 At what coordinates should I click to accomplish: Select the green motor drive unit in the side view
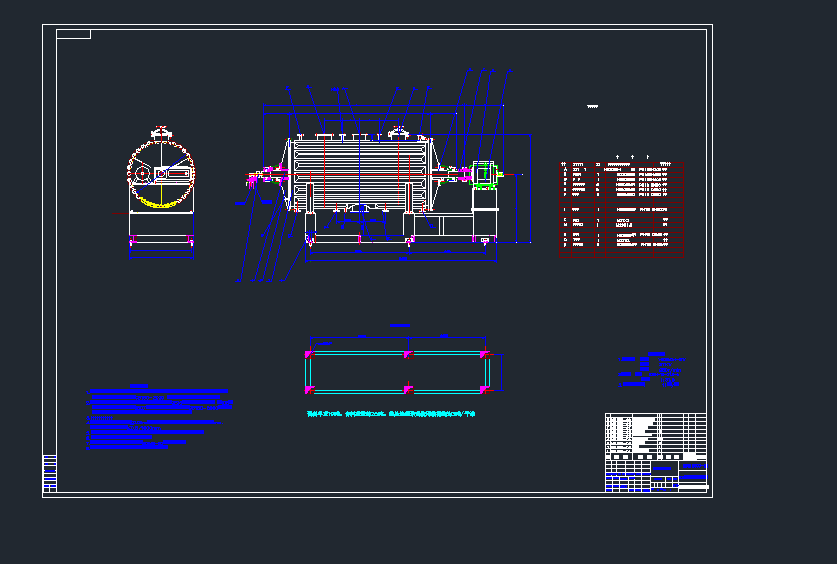click(x=484, y=174)
